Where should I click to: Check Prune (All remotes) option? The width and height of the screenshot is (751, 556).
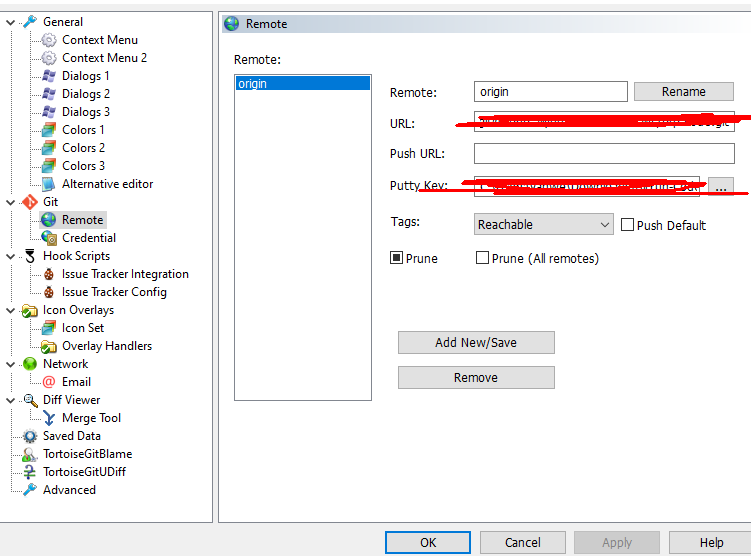tap(482, 258)
